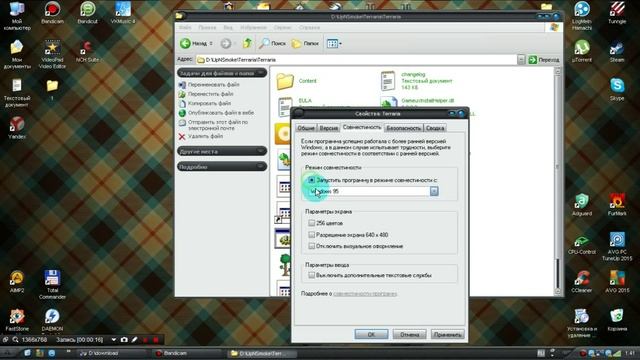
Task: Launch VideoPad Video Editor shortcut
Action: (x=52, y=54)
